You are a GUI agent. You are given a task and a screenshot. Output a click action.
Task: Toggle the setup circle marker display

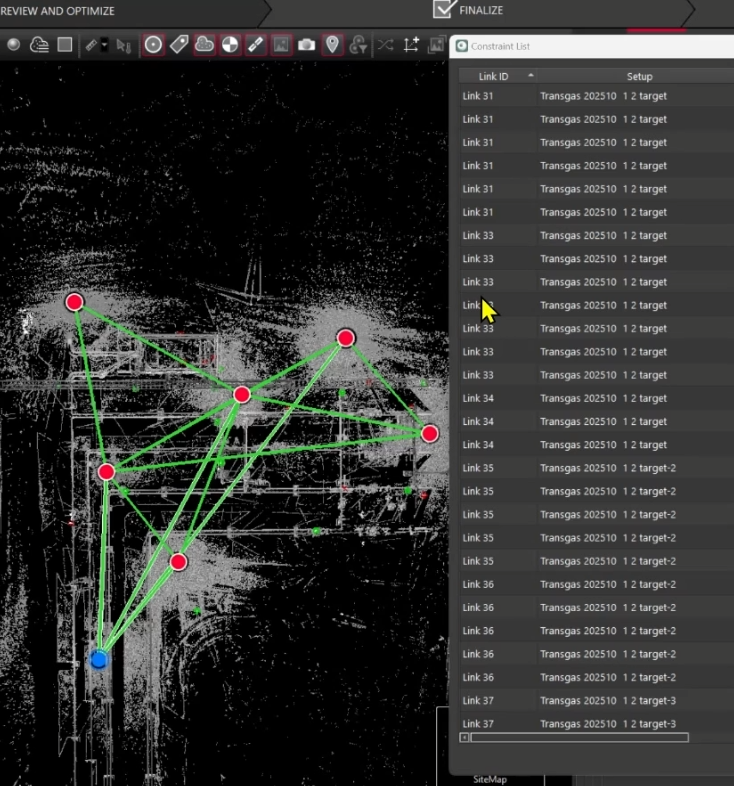coord(153,45)
